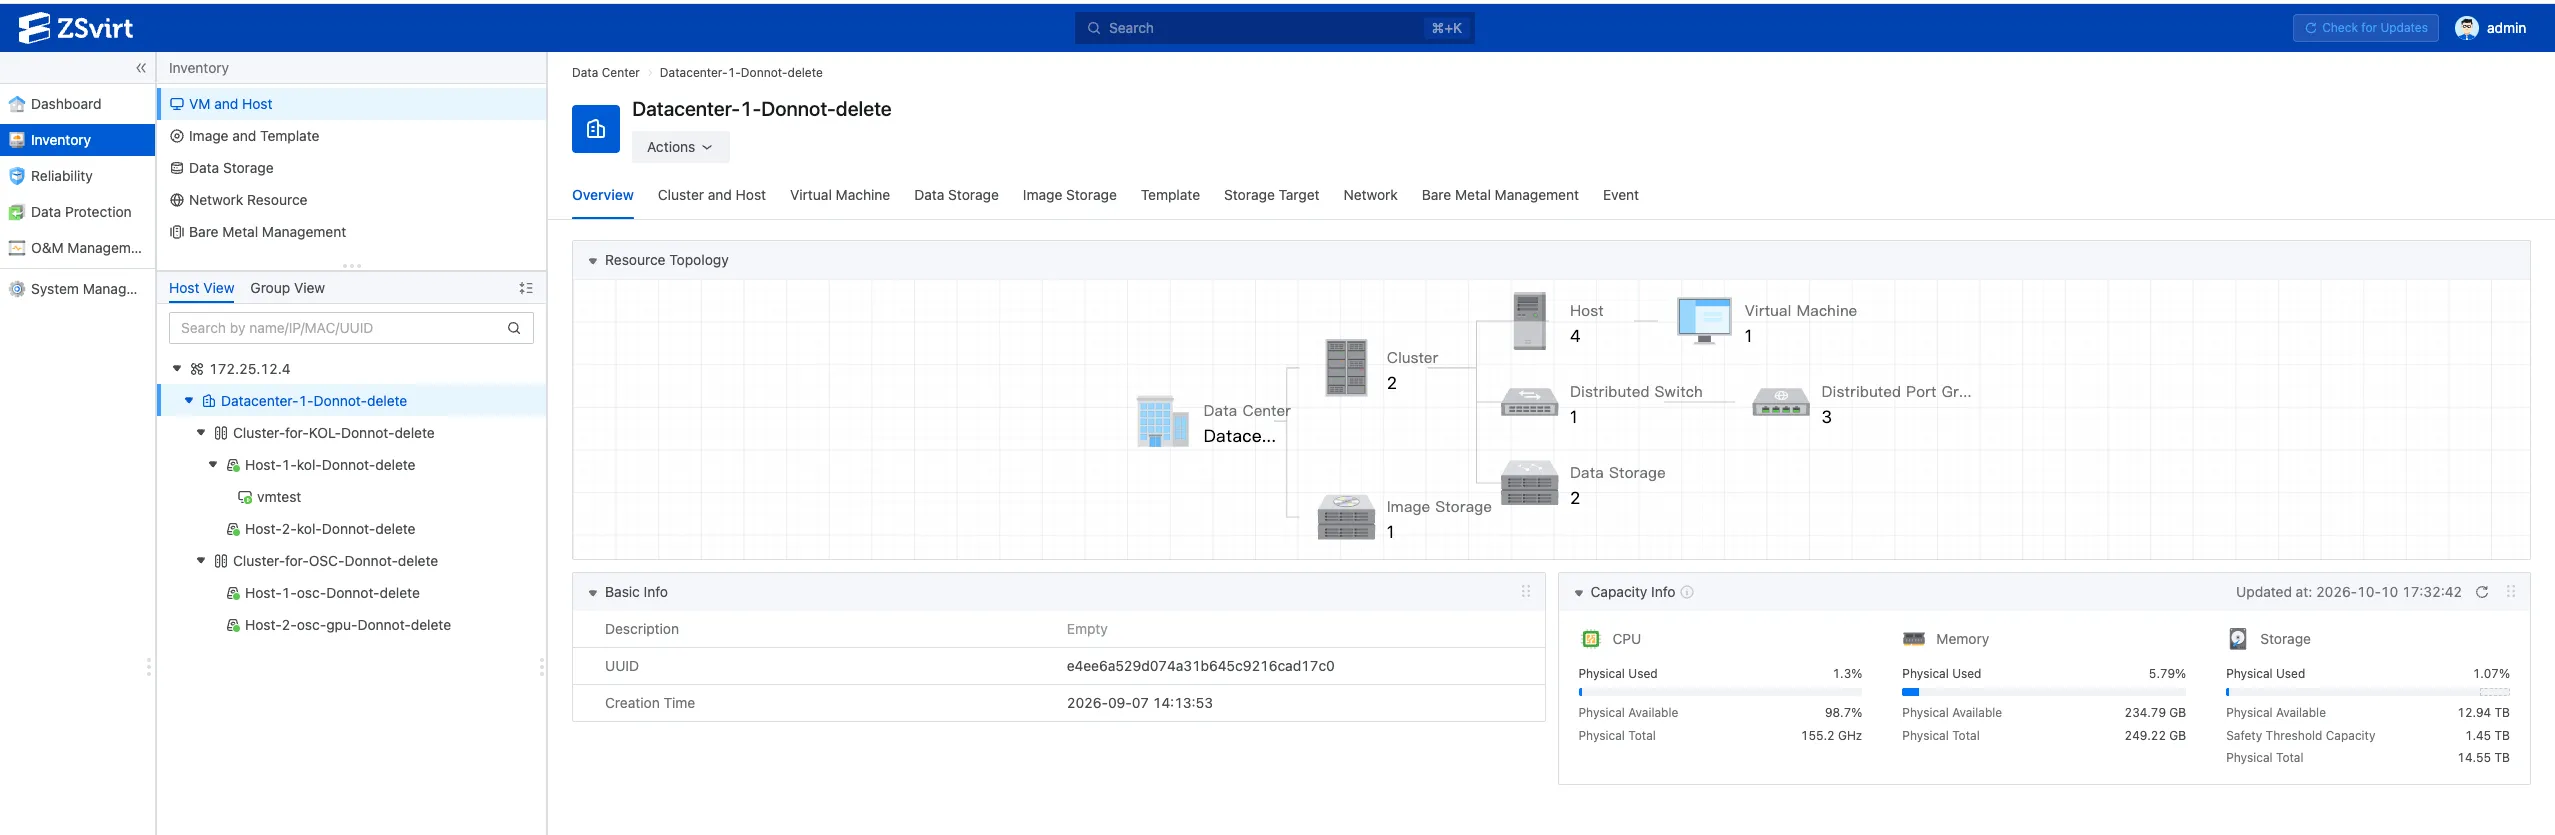This screenshot has height=835, width=2555.
Task: Click the Dashboard icon in sidebar
Action: tap(17, 104)
